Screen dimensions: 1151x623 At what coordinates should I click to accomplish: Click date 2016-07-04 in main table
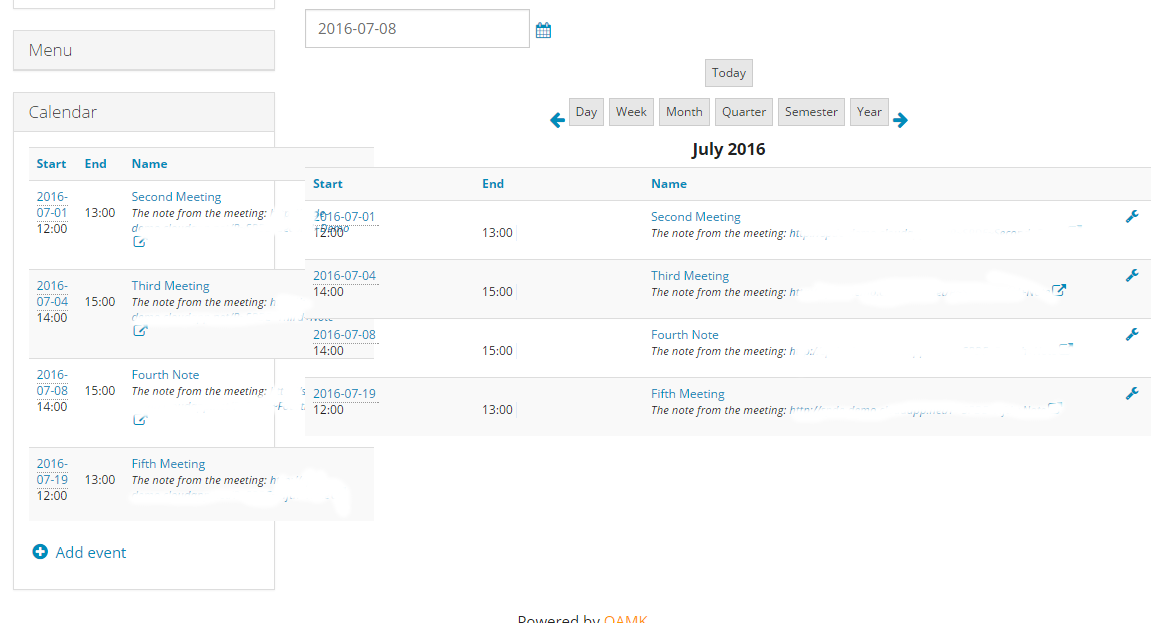344,275
